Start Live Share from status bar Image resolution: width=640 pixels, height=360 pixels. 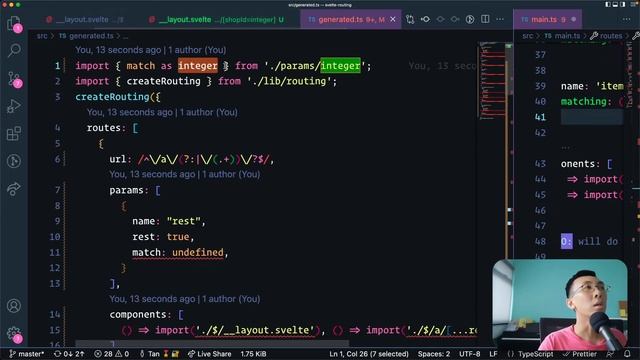tap(209, 354)
